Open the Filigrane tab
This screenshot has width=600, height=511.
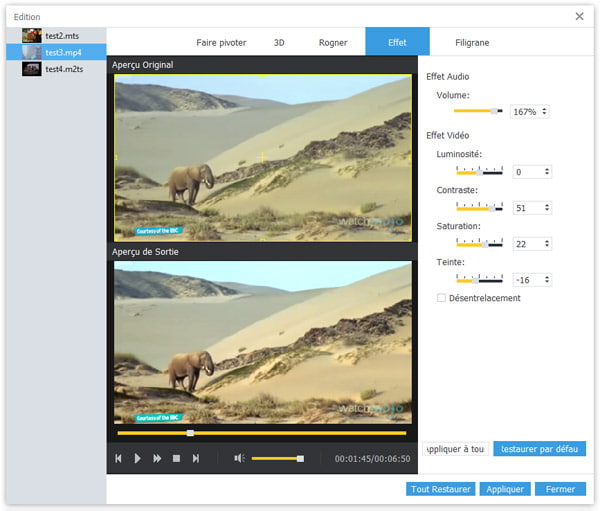pos(472,43)
